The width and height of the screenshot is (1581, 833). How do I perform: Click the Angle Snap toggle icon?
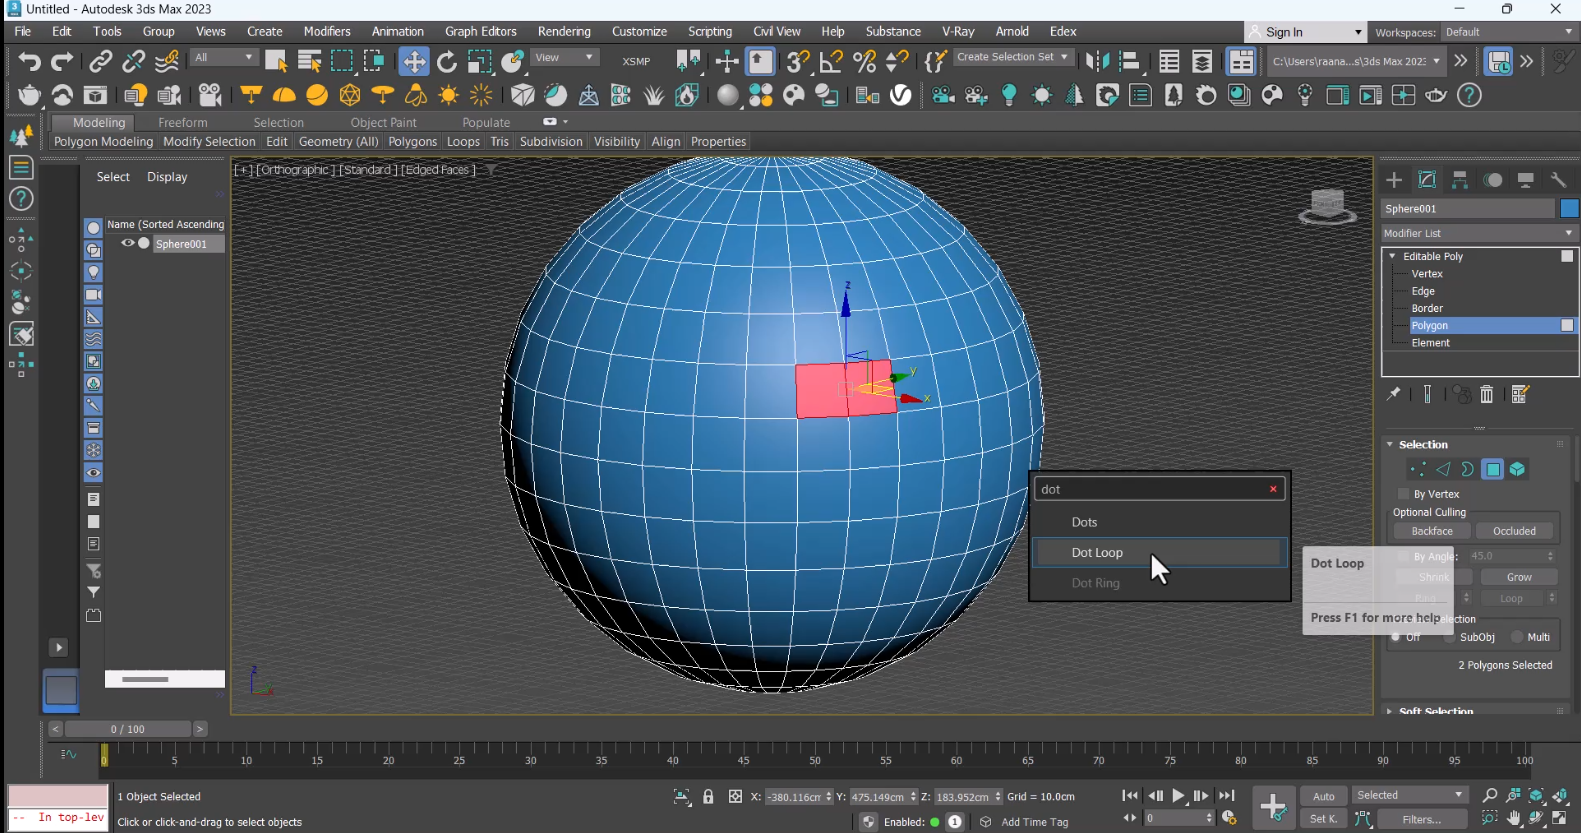coord(831,62)
